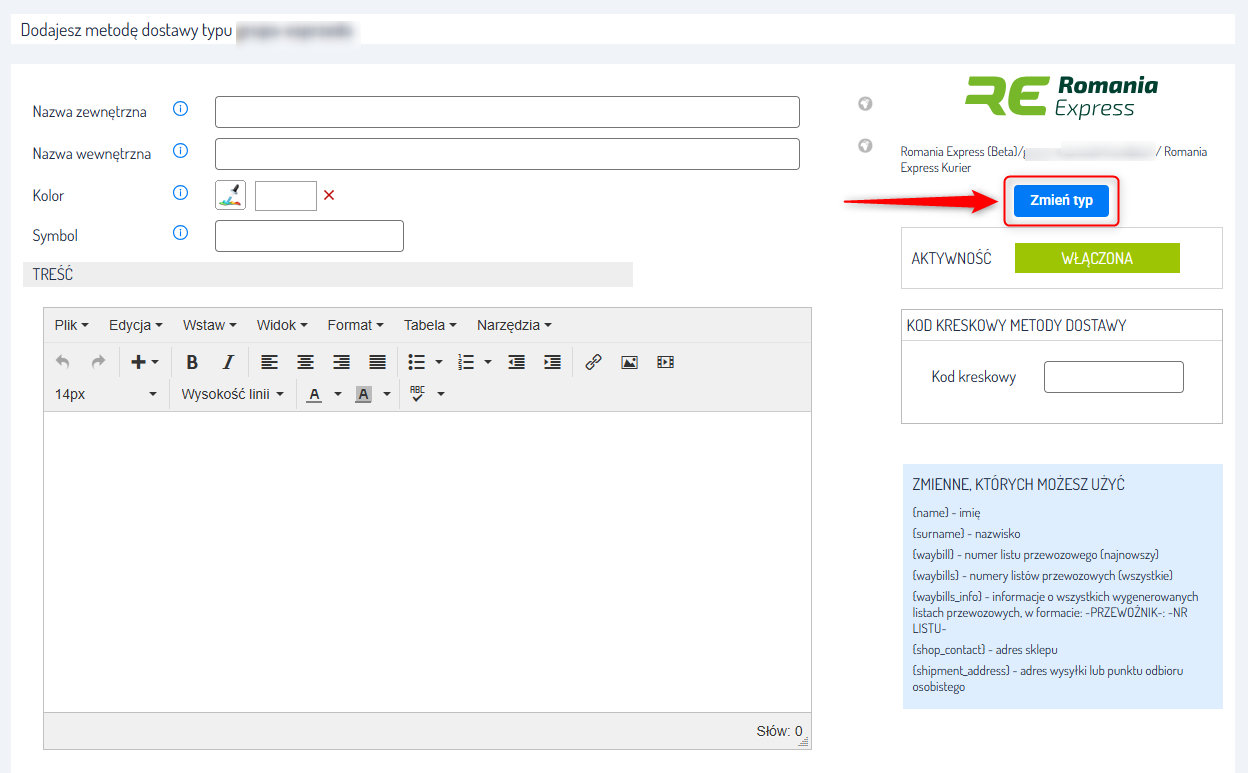Apply italic text formatting

click(x=228, y=362)
